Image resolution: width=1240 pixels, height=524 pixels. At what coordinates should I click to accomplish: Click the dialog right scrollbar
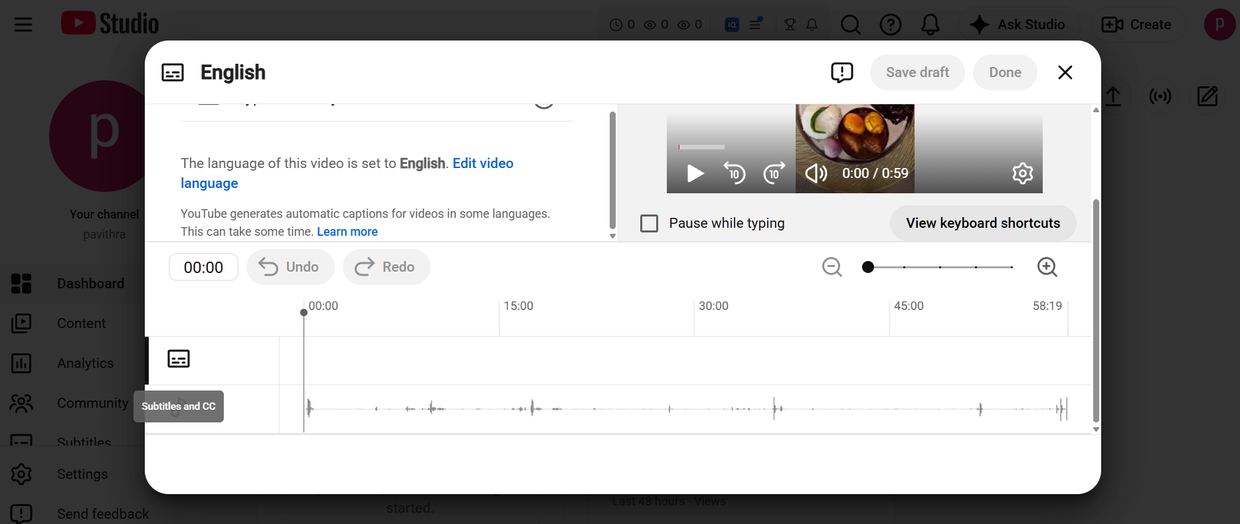coord(1096,310)
